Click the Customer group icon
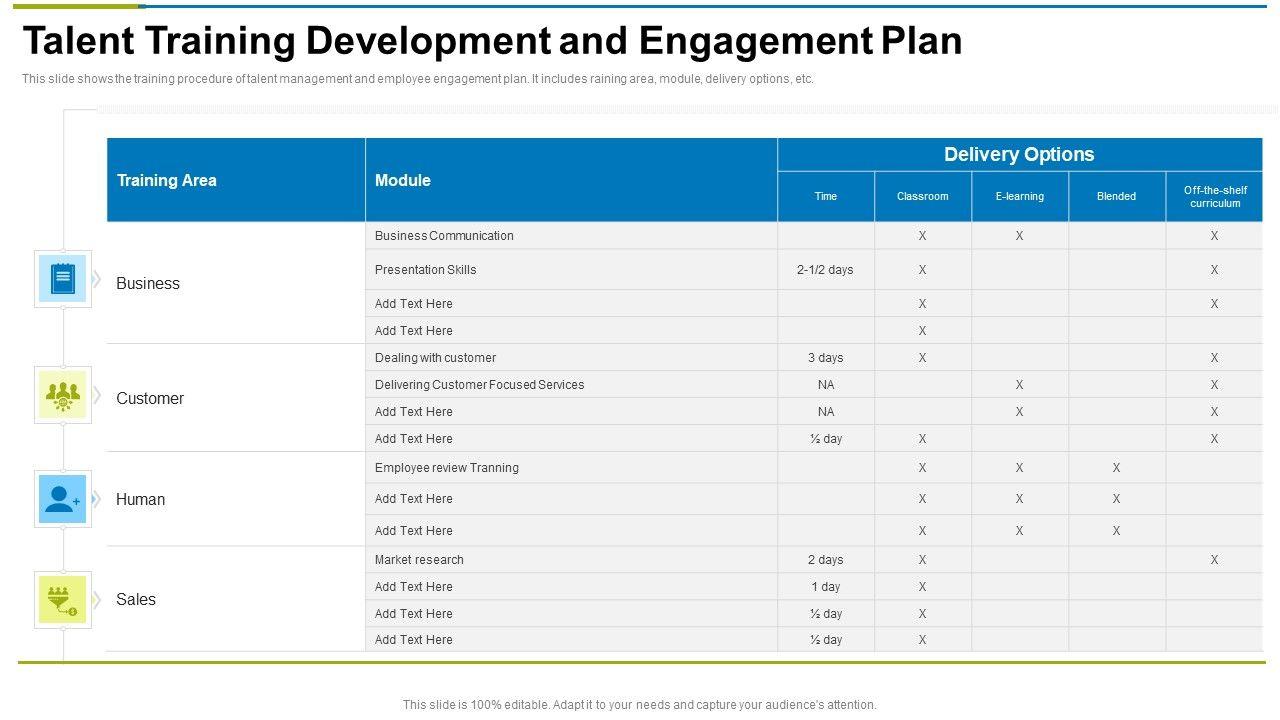1280x720 pixels. coord(63,395)
